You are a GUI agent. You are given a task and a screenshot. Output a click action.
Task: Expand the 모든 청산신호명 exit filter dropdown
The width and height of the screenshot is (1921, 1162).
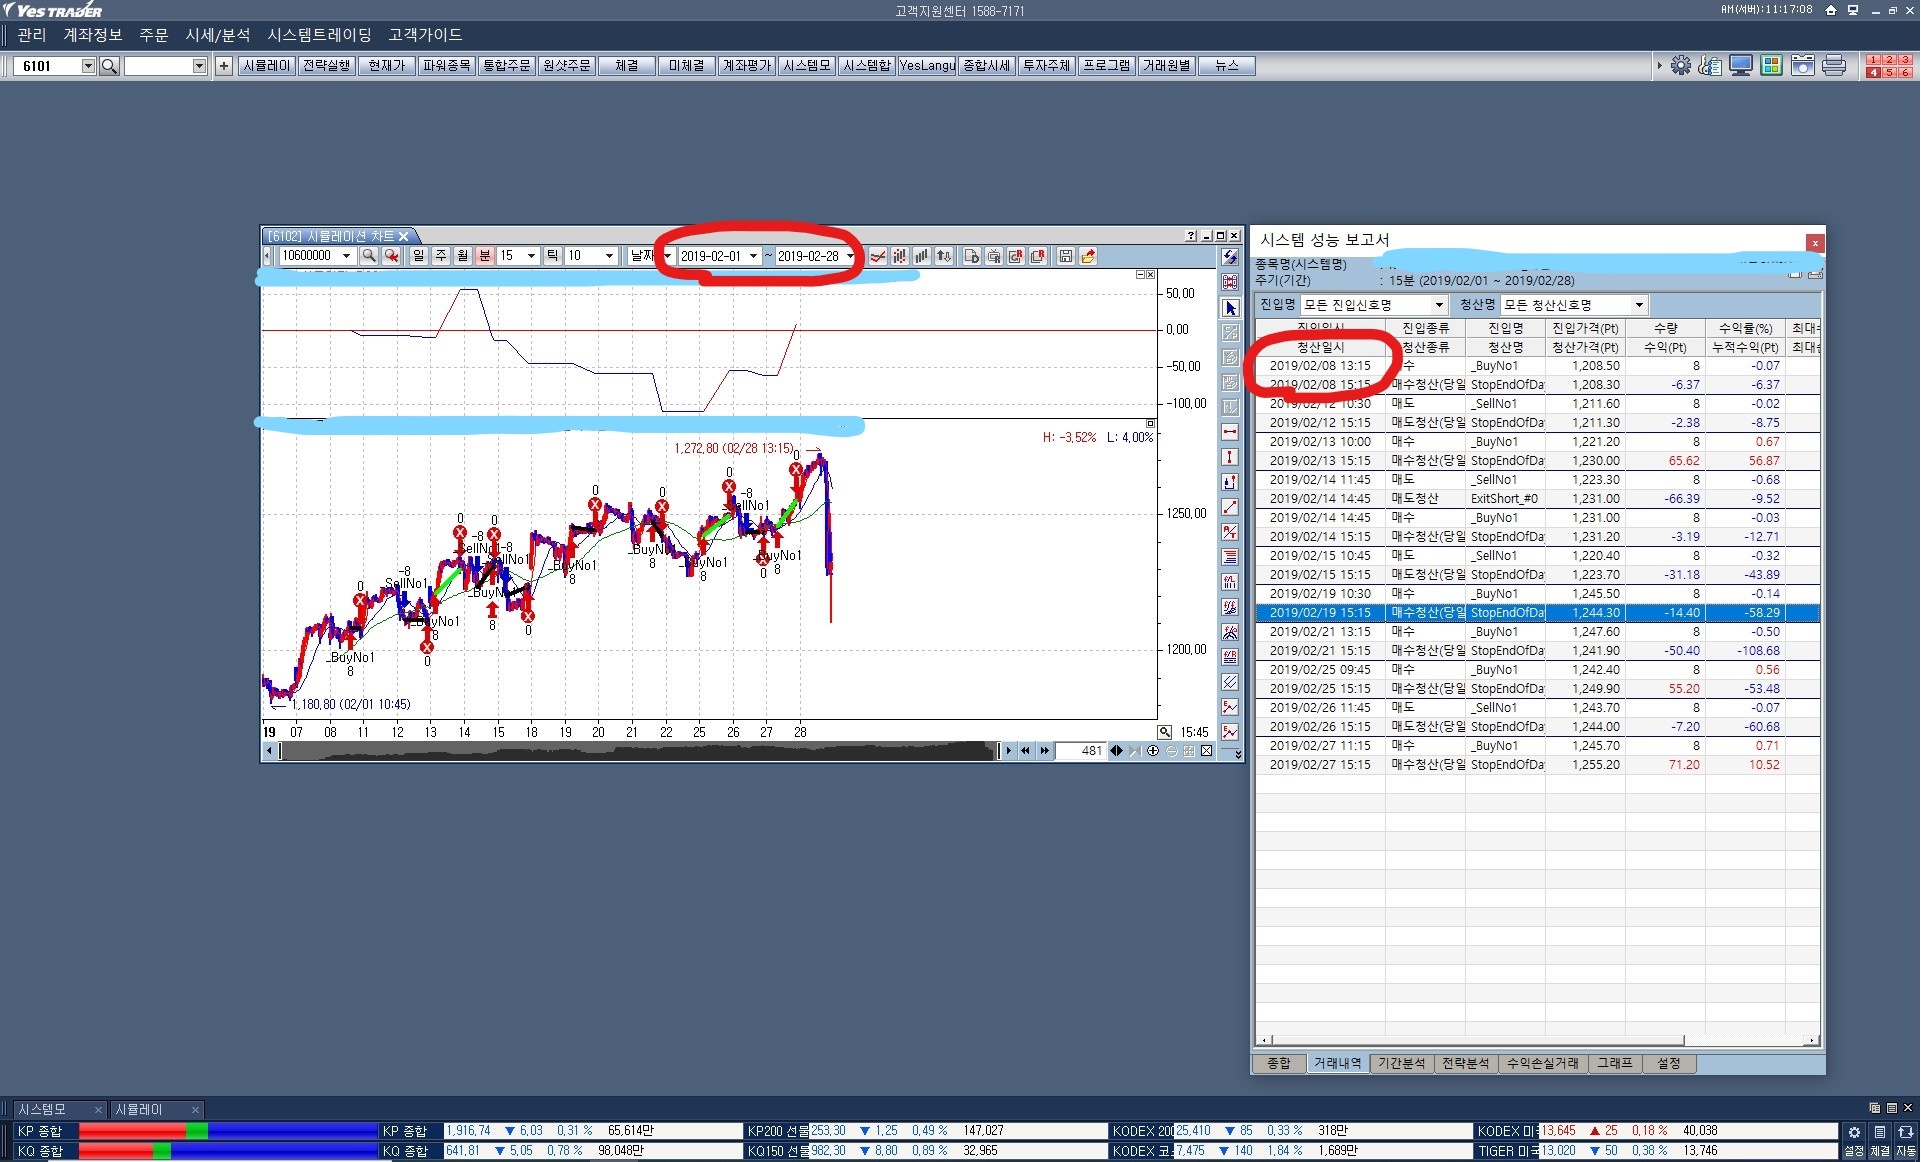[x=1639, y=305]
